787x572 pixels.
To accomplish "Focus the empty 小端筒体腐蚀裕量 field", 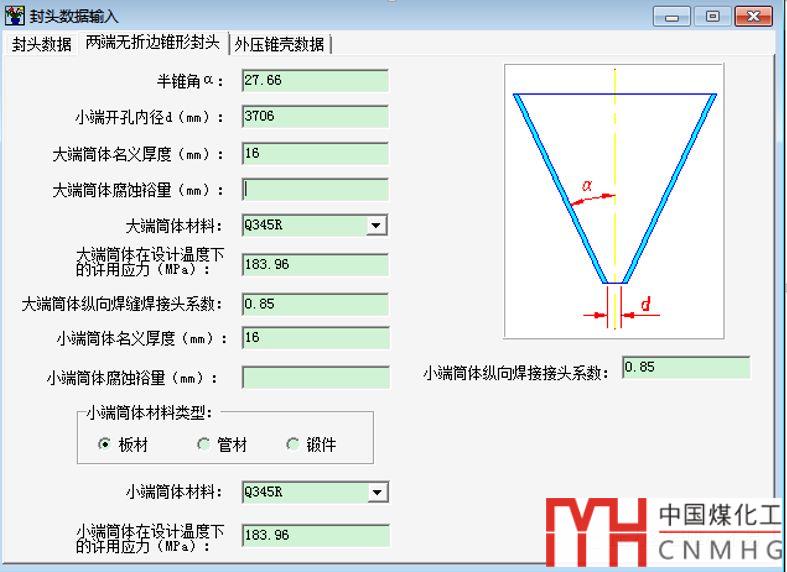I will [316, 377].
